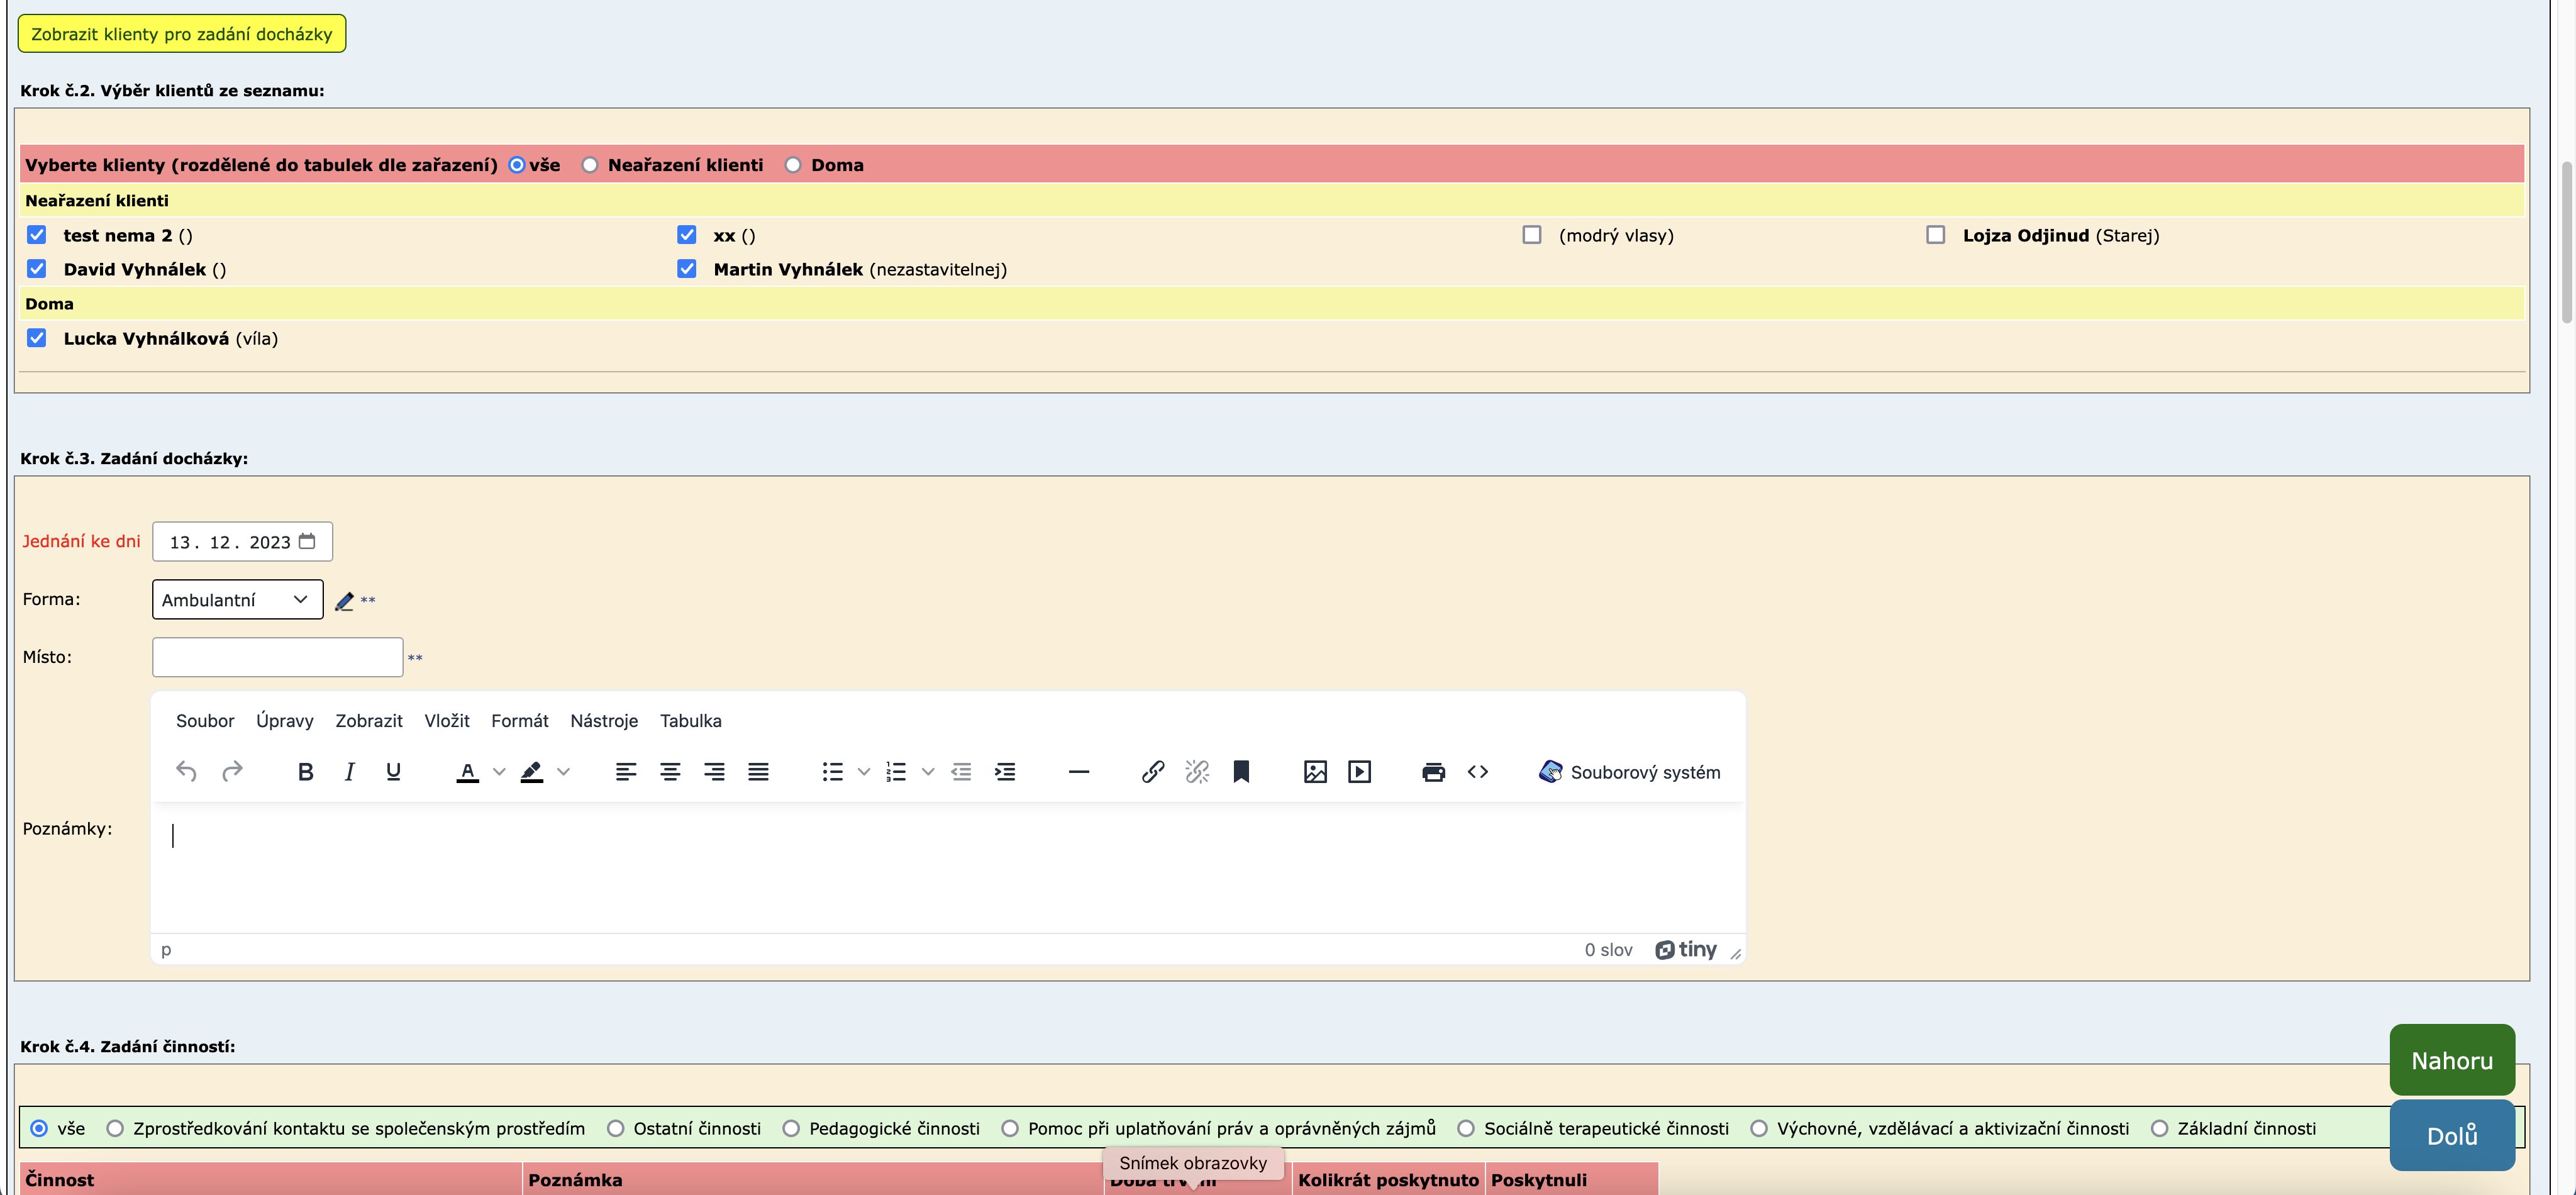Insert an image via toolbar icon

coord(1315,771)
